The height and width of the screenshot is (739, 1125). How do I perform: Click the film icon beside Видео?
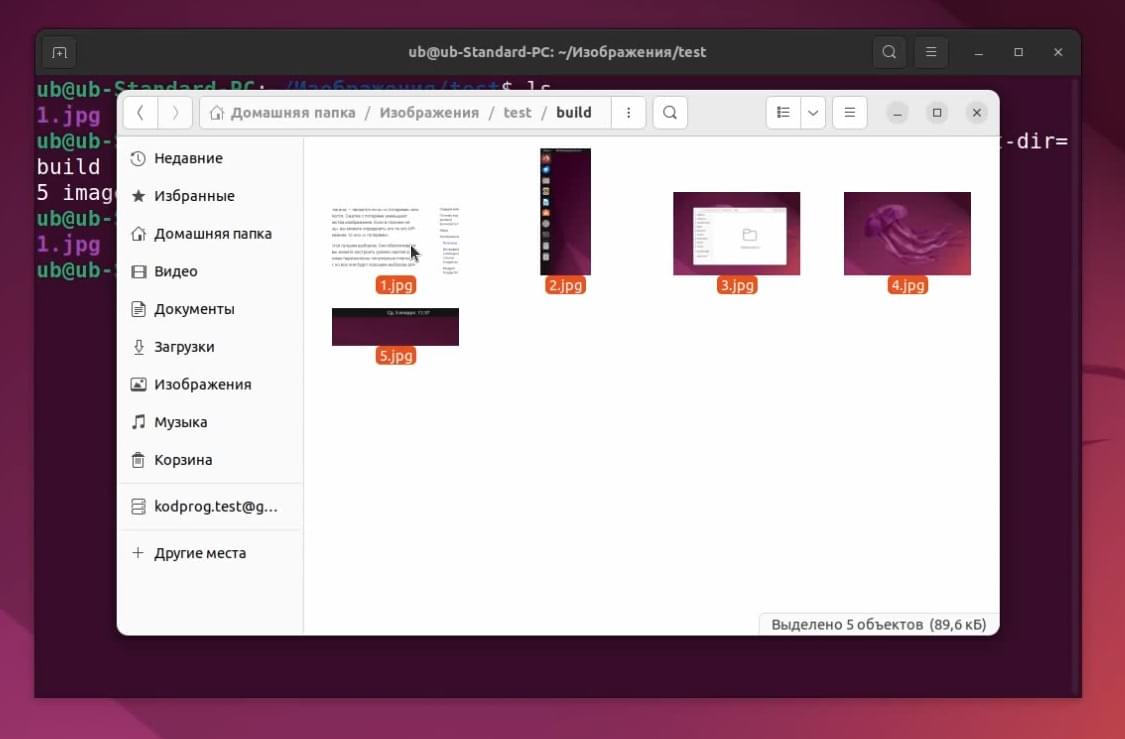coord(138,271)
